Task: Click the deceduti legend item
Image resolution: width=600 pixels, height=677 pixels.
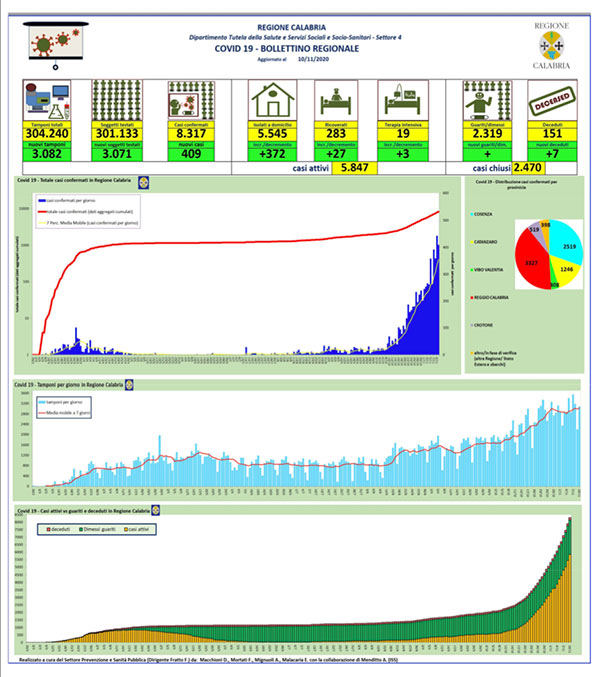Action: [58, 529]
